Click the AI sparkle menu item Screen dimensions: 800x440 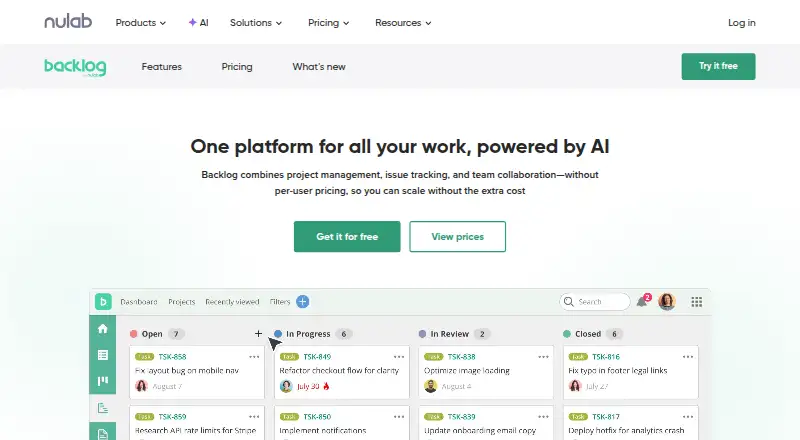tap(198, 22)
